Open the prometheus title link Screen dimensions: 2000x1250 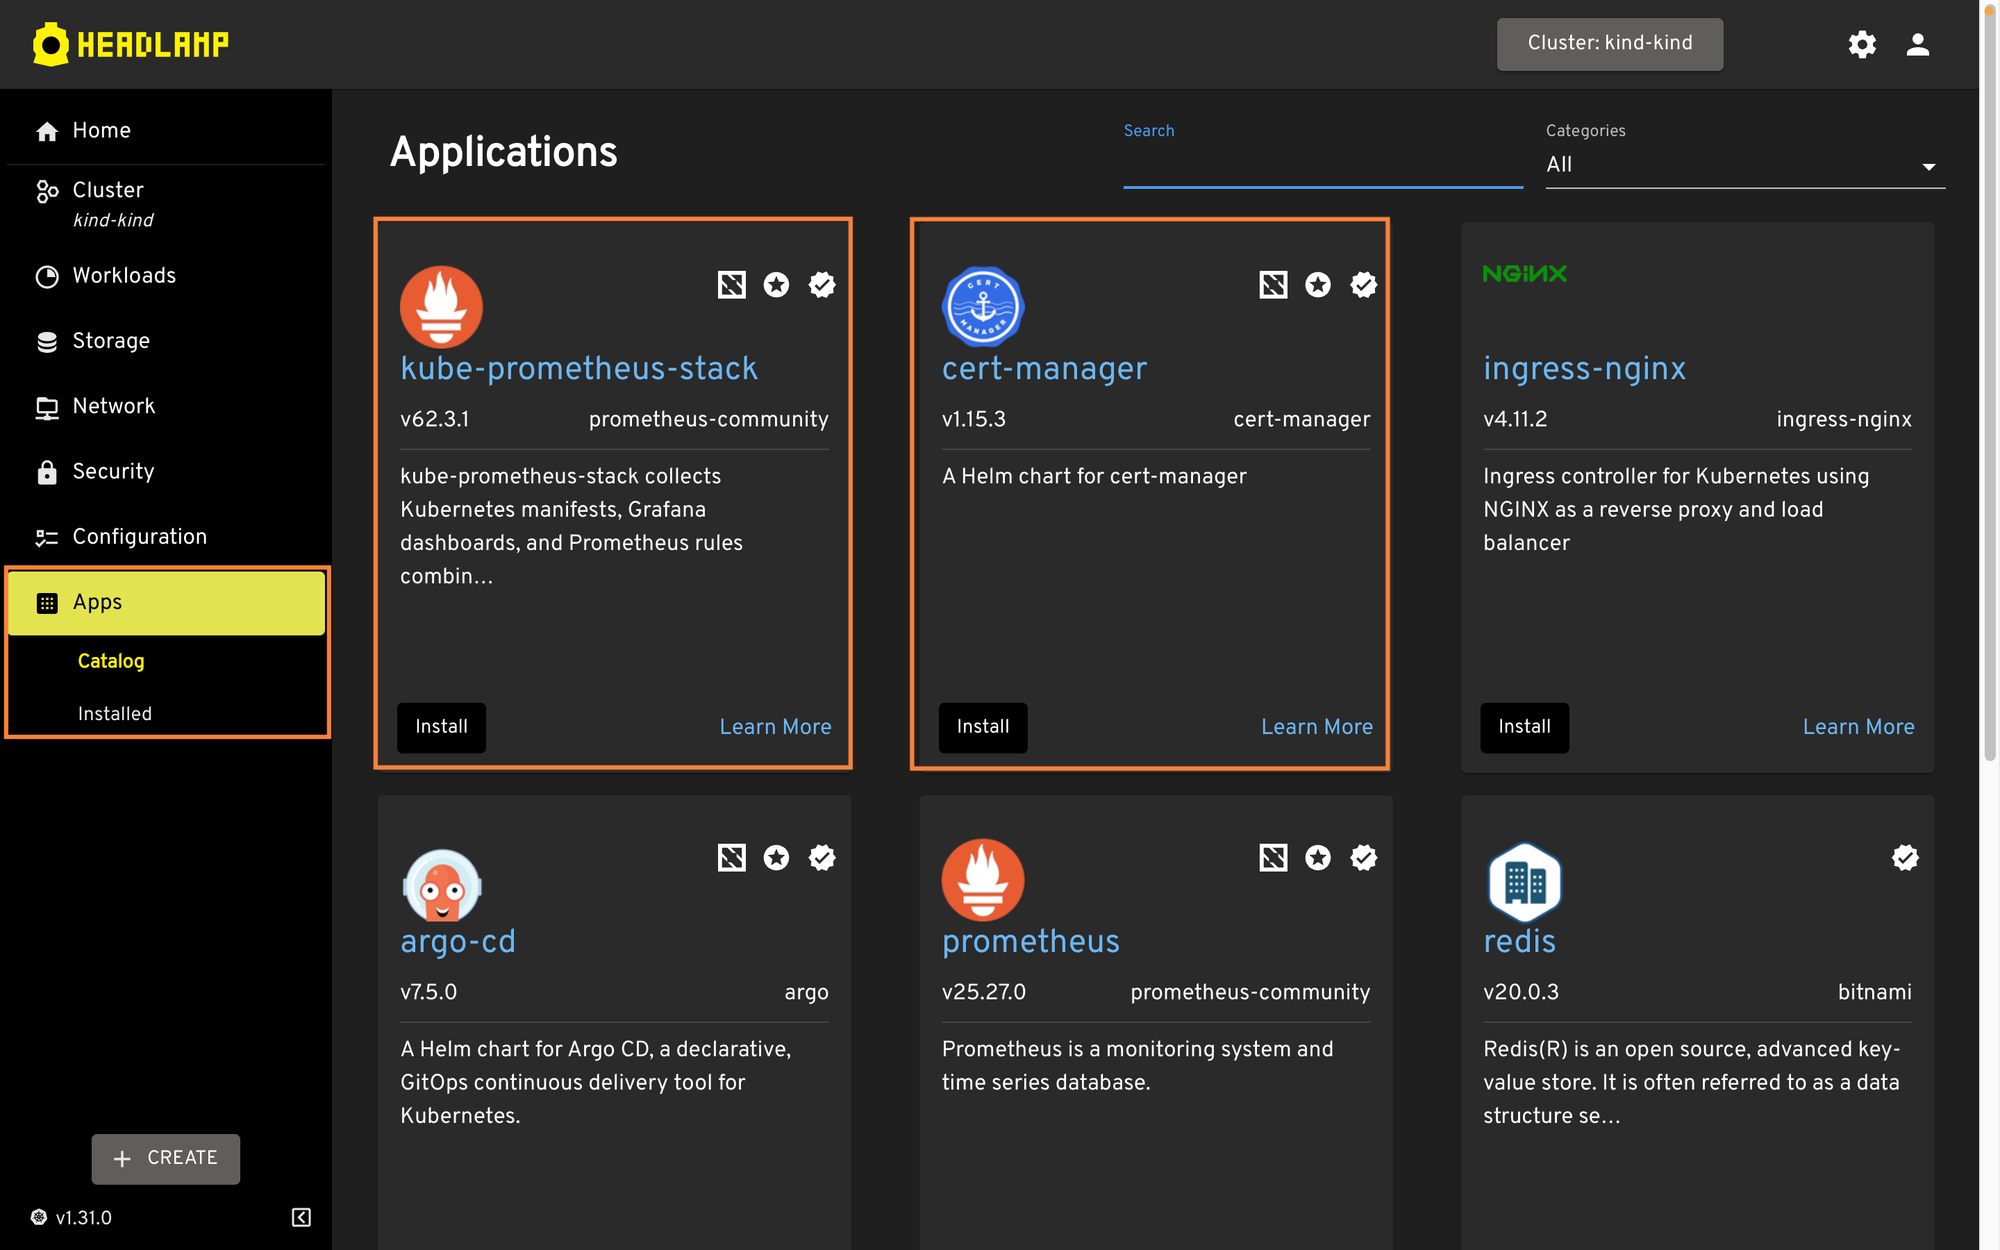tap(1031, 942)
